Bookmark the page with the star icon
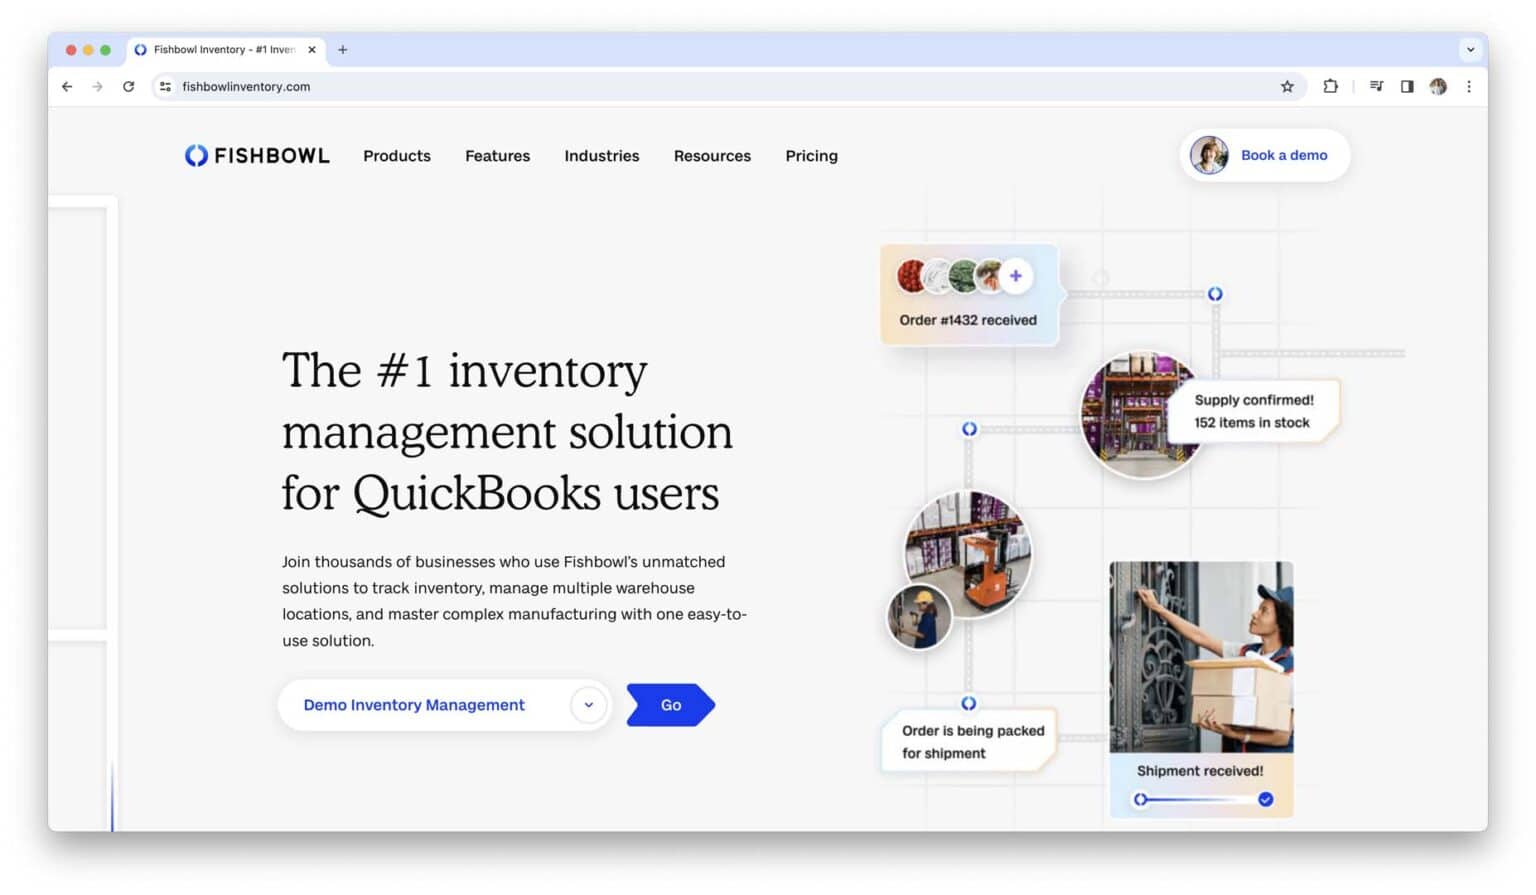The width and height of the screenshot is (1536, 895). pyautogui.click(x=1287, y=87)
